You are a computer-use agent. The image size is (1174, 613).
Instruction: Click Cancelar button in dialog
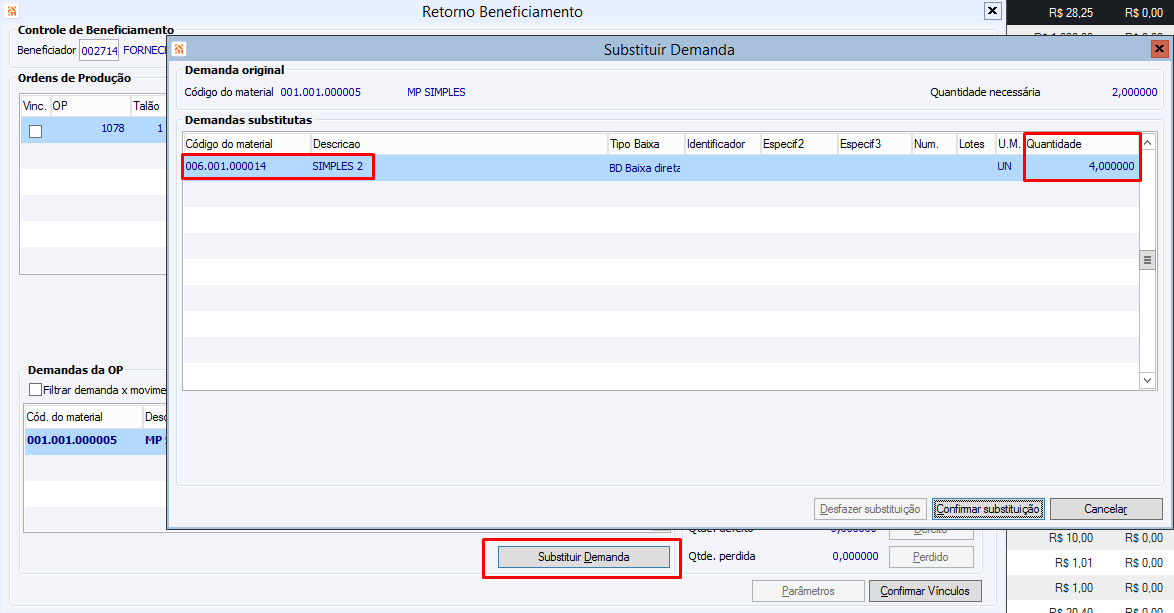[1106, 509]
